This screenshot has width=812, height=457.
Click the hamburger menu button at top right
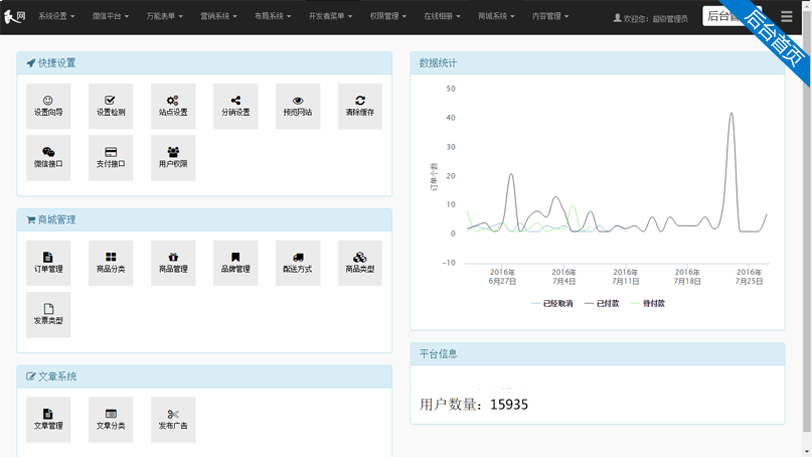click(x=786, y=16)
